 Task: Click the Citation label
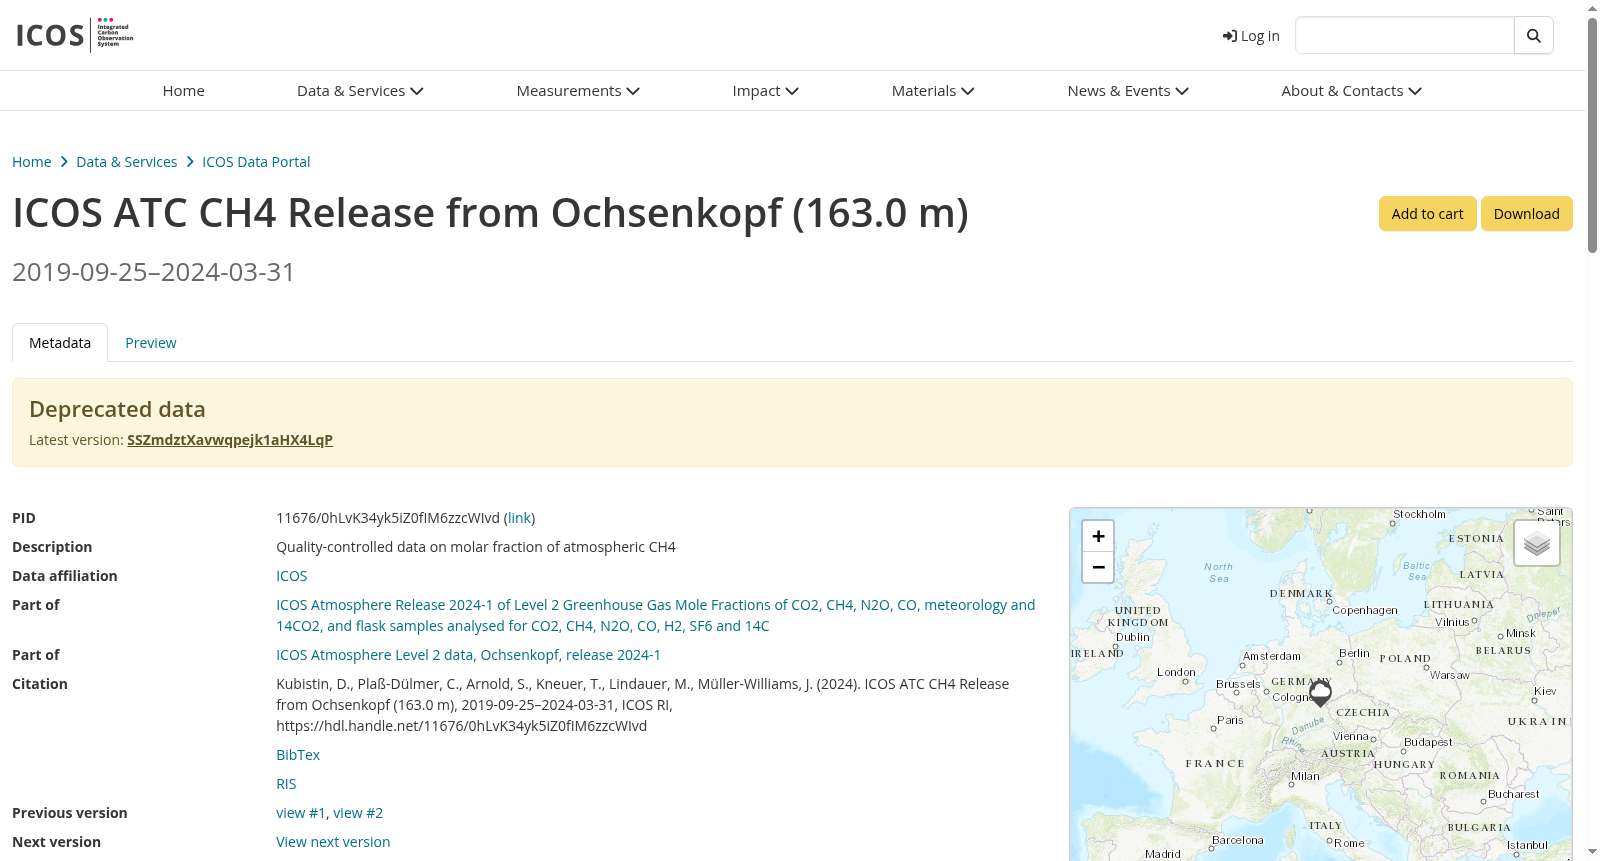click(40, 684)
